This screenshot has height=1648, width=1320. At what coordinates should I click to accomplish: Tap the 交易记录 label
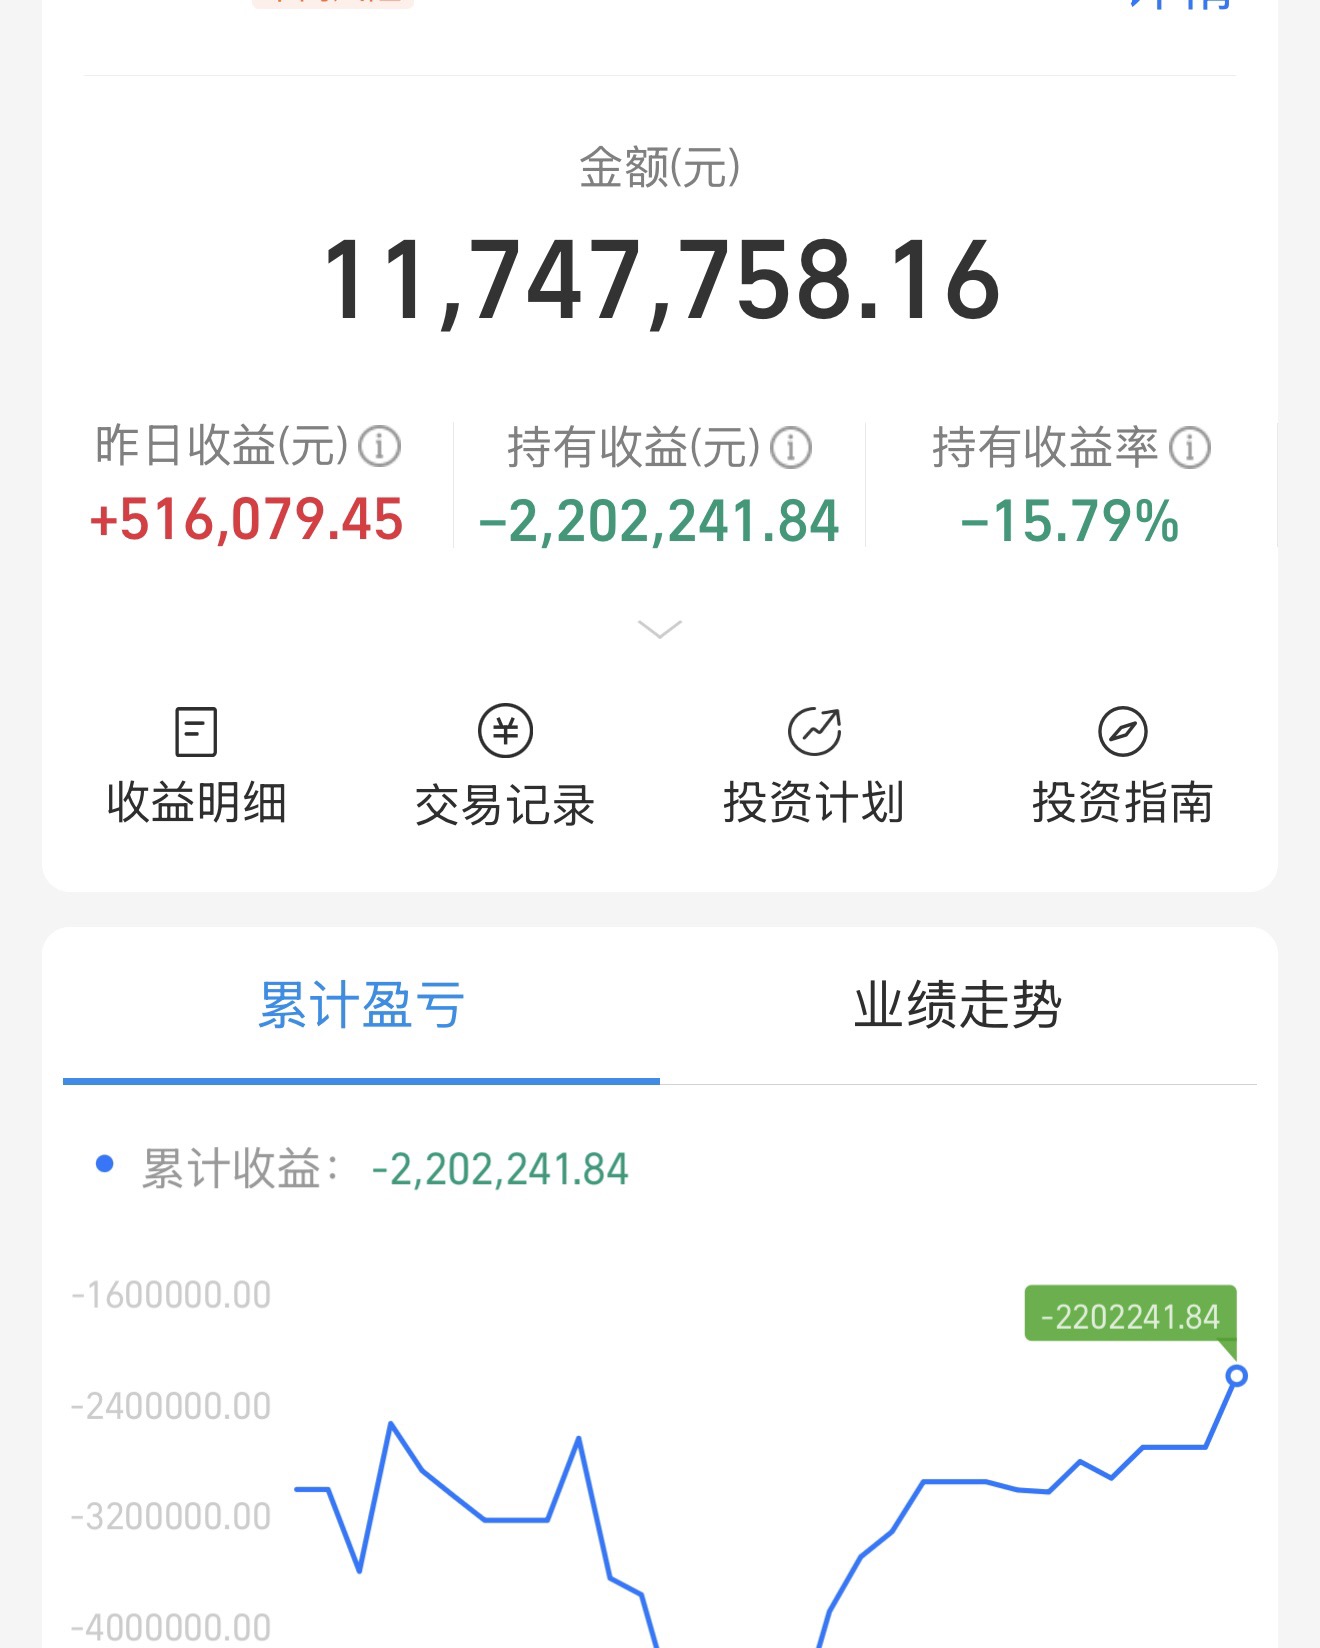(x=505, y=805)
